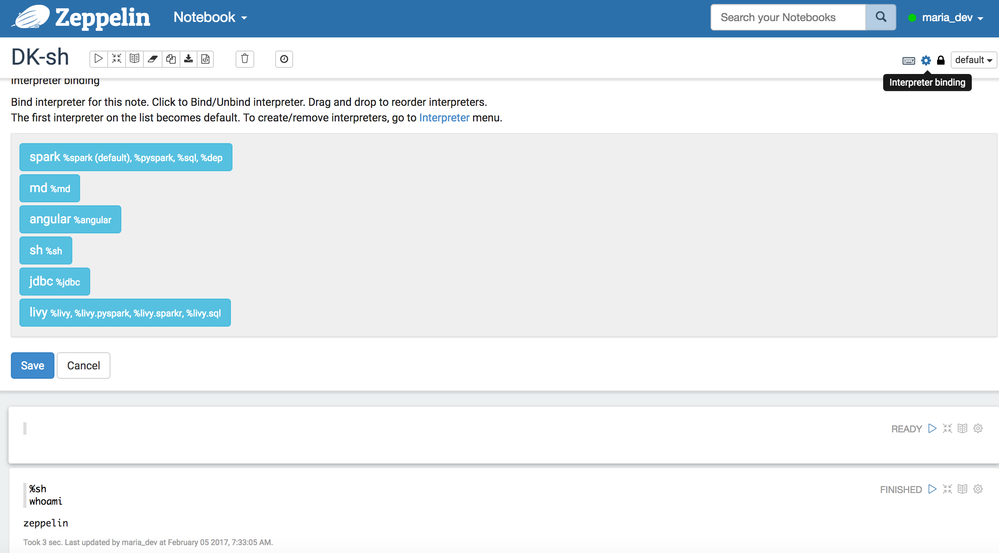The height and width of the screenshot is (553, 999).
Task: Clone this note using the copy icon
Action: click(x=170, y=59)
